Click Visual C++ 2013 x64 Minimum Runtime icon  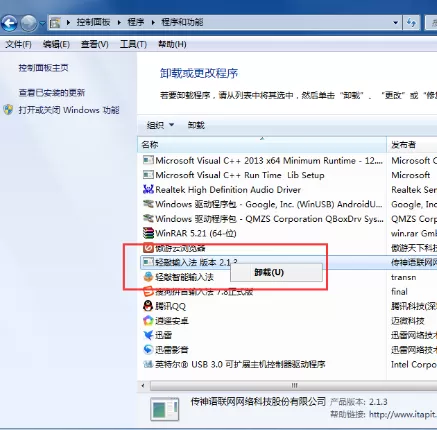(148, 160)
